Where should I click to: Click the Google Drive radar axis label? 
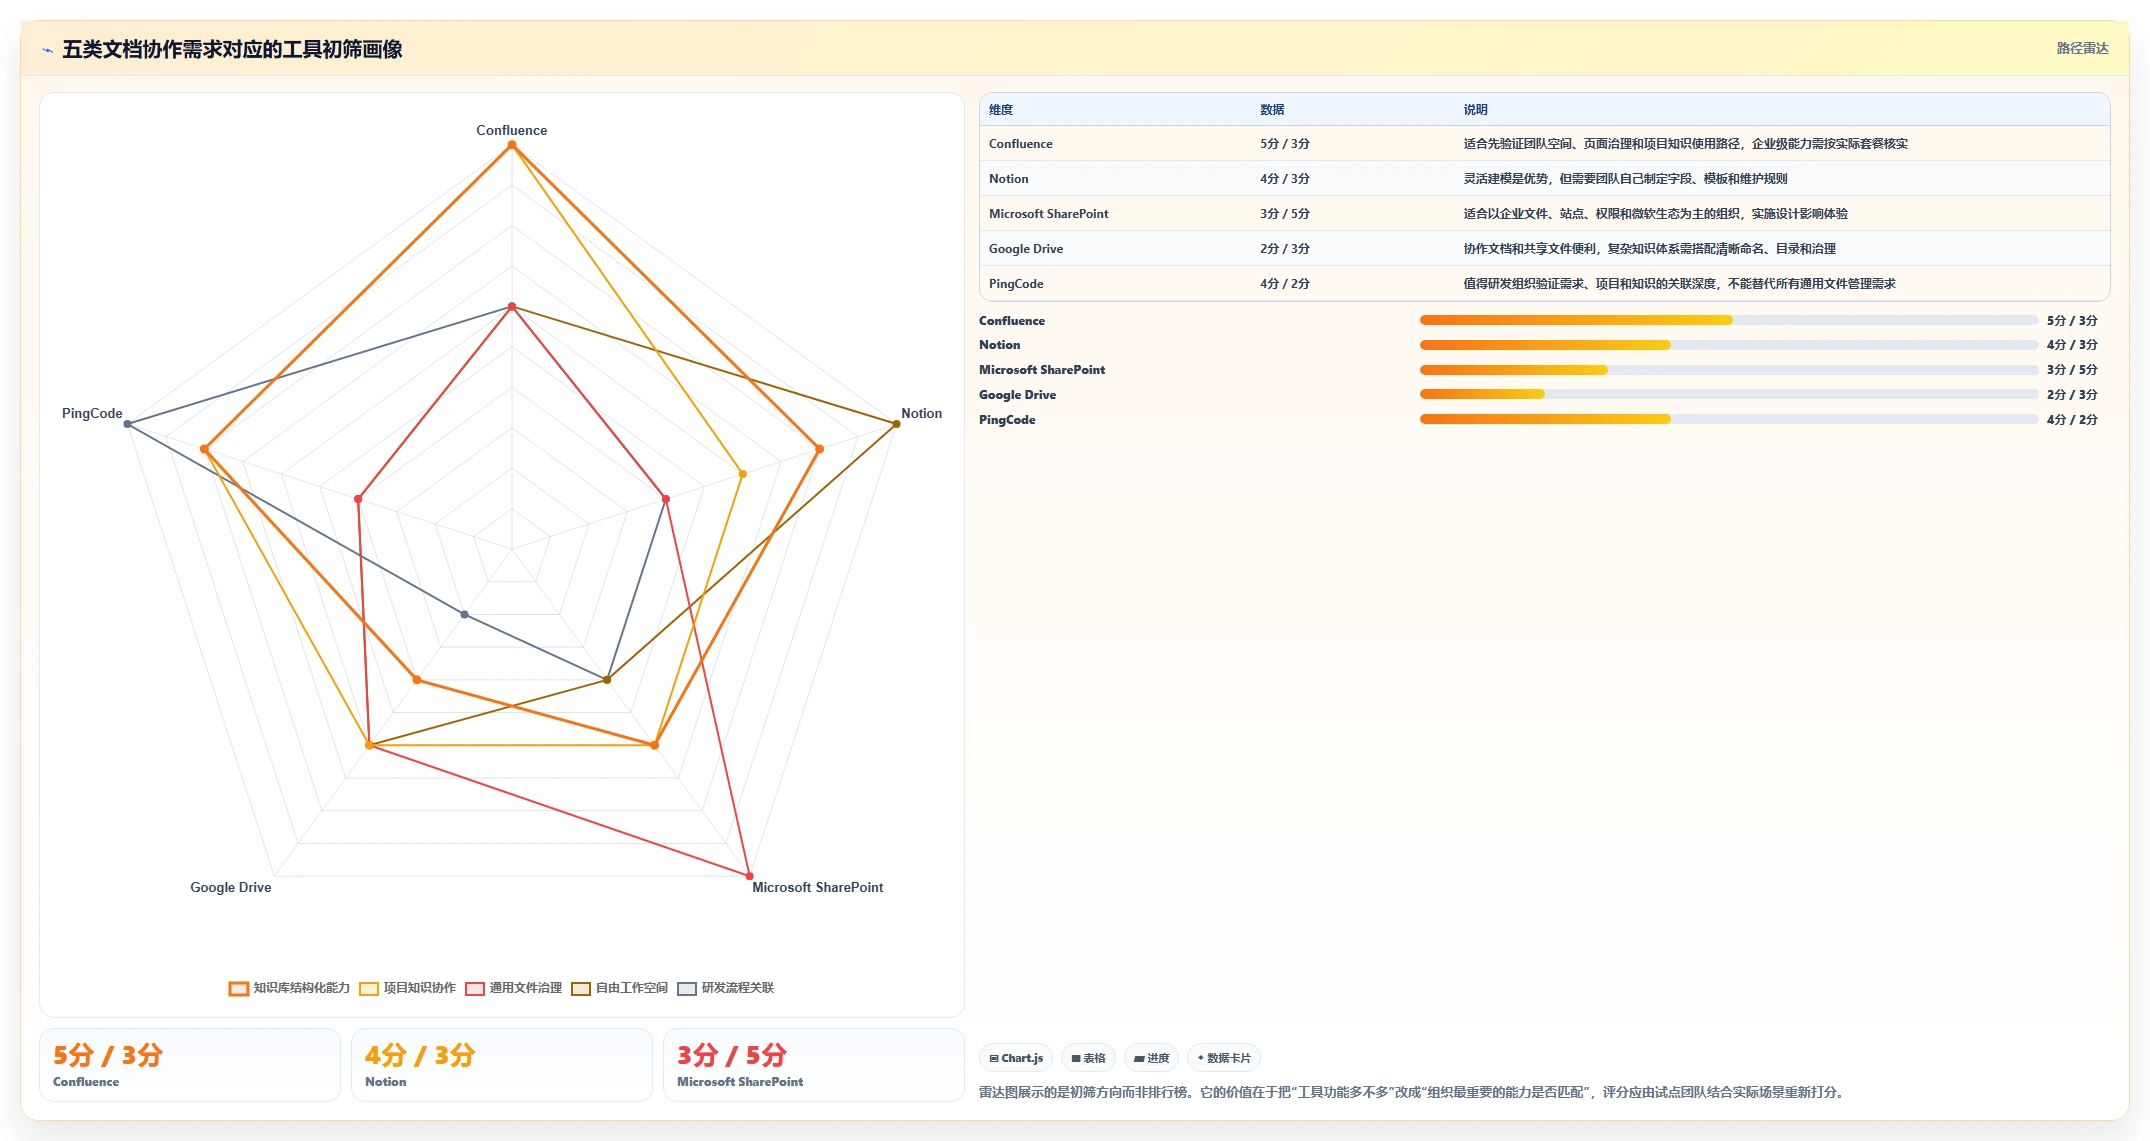point(230,887)
